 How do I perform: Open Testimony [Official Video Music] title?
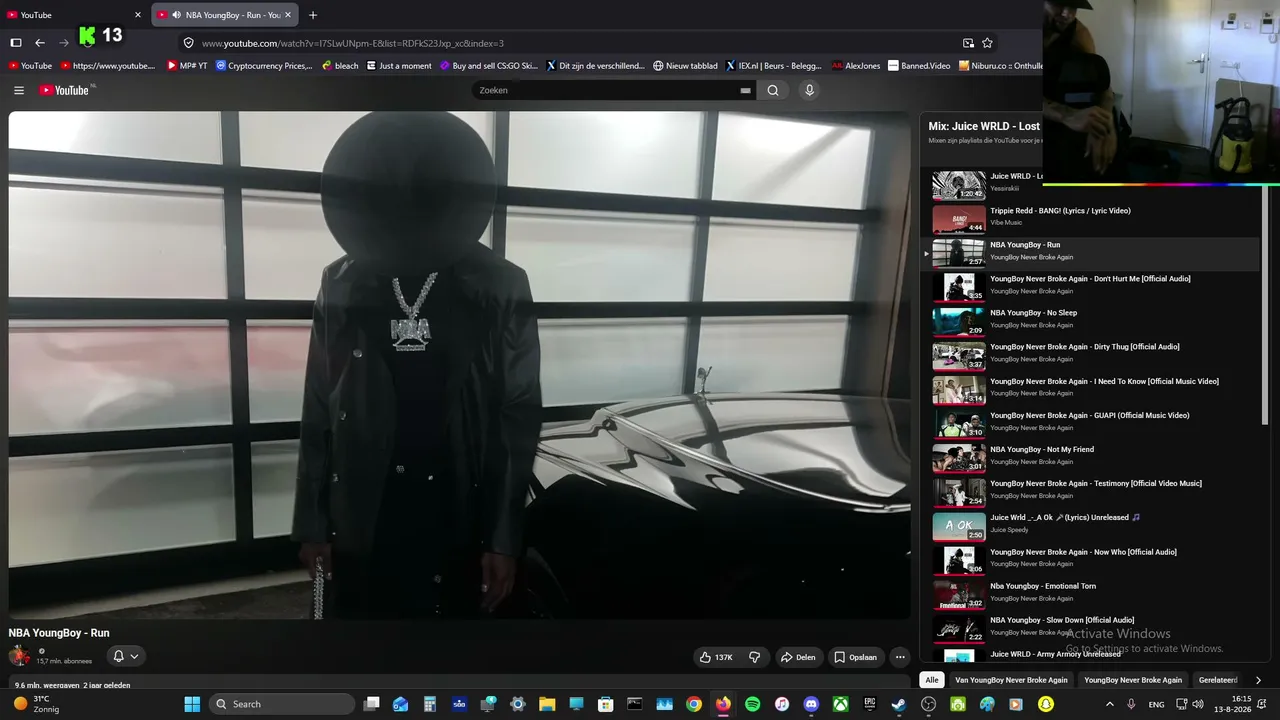[1096, 484]
